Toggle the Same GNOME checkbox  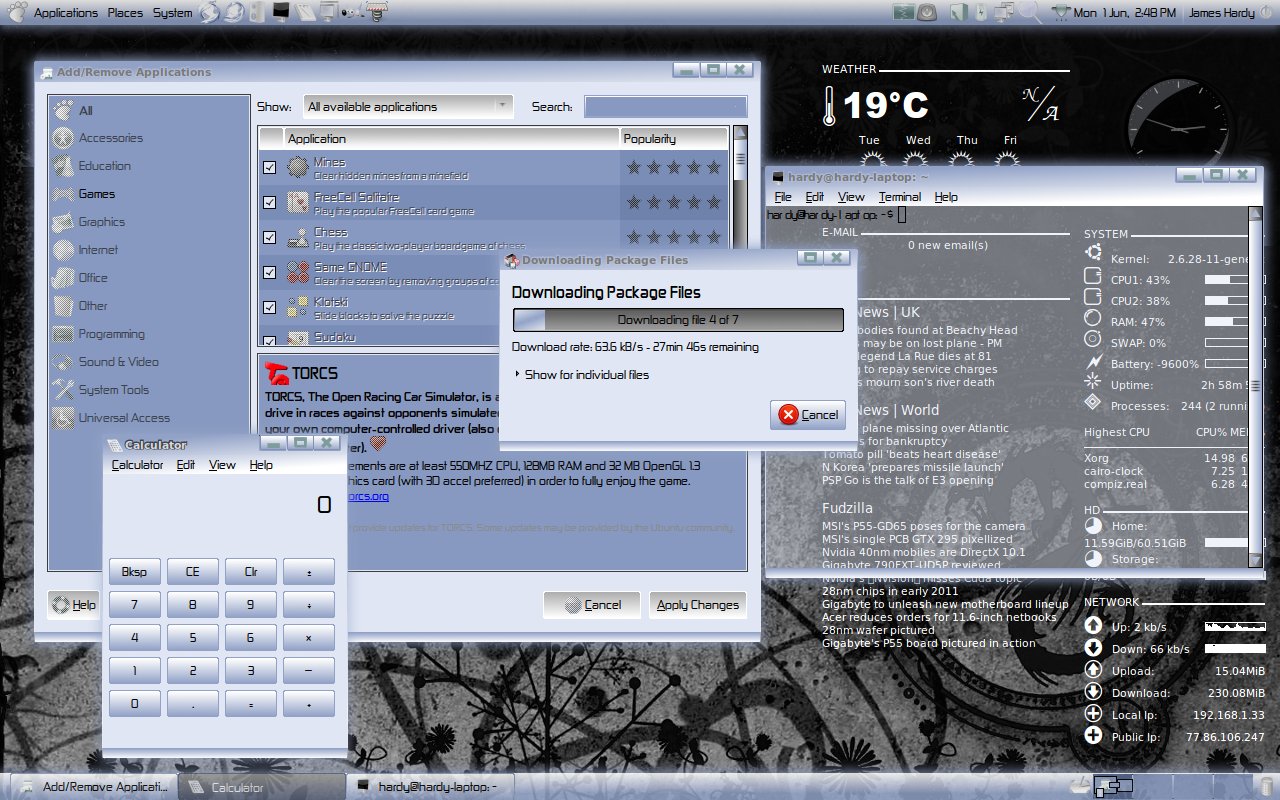coord(269,272)
